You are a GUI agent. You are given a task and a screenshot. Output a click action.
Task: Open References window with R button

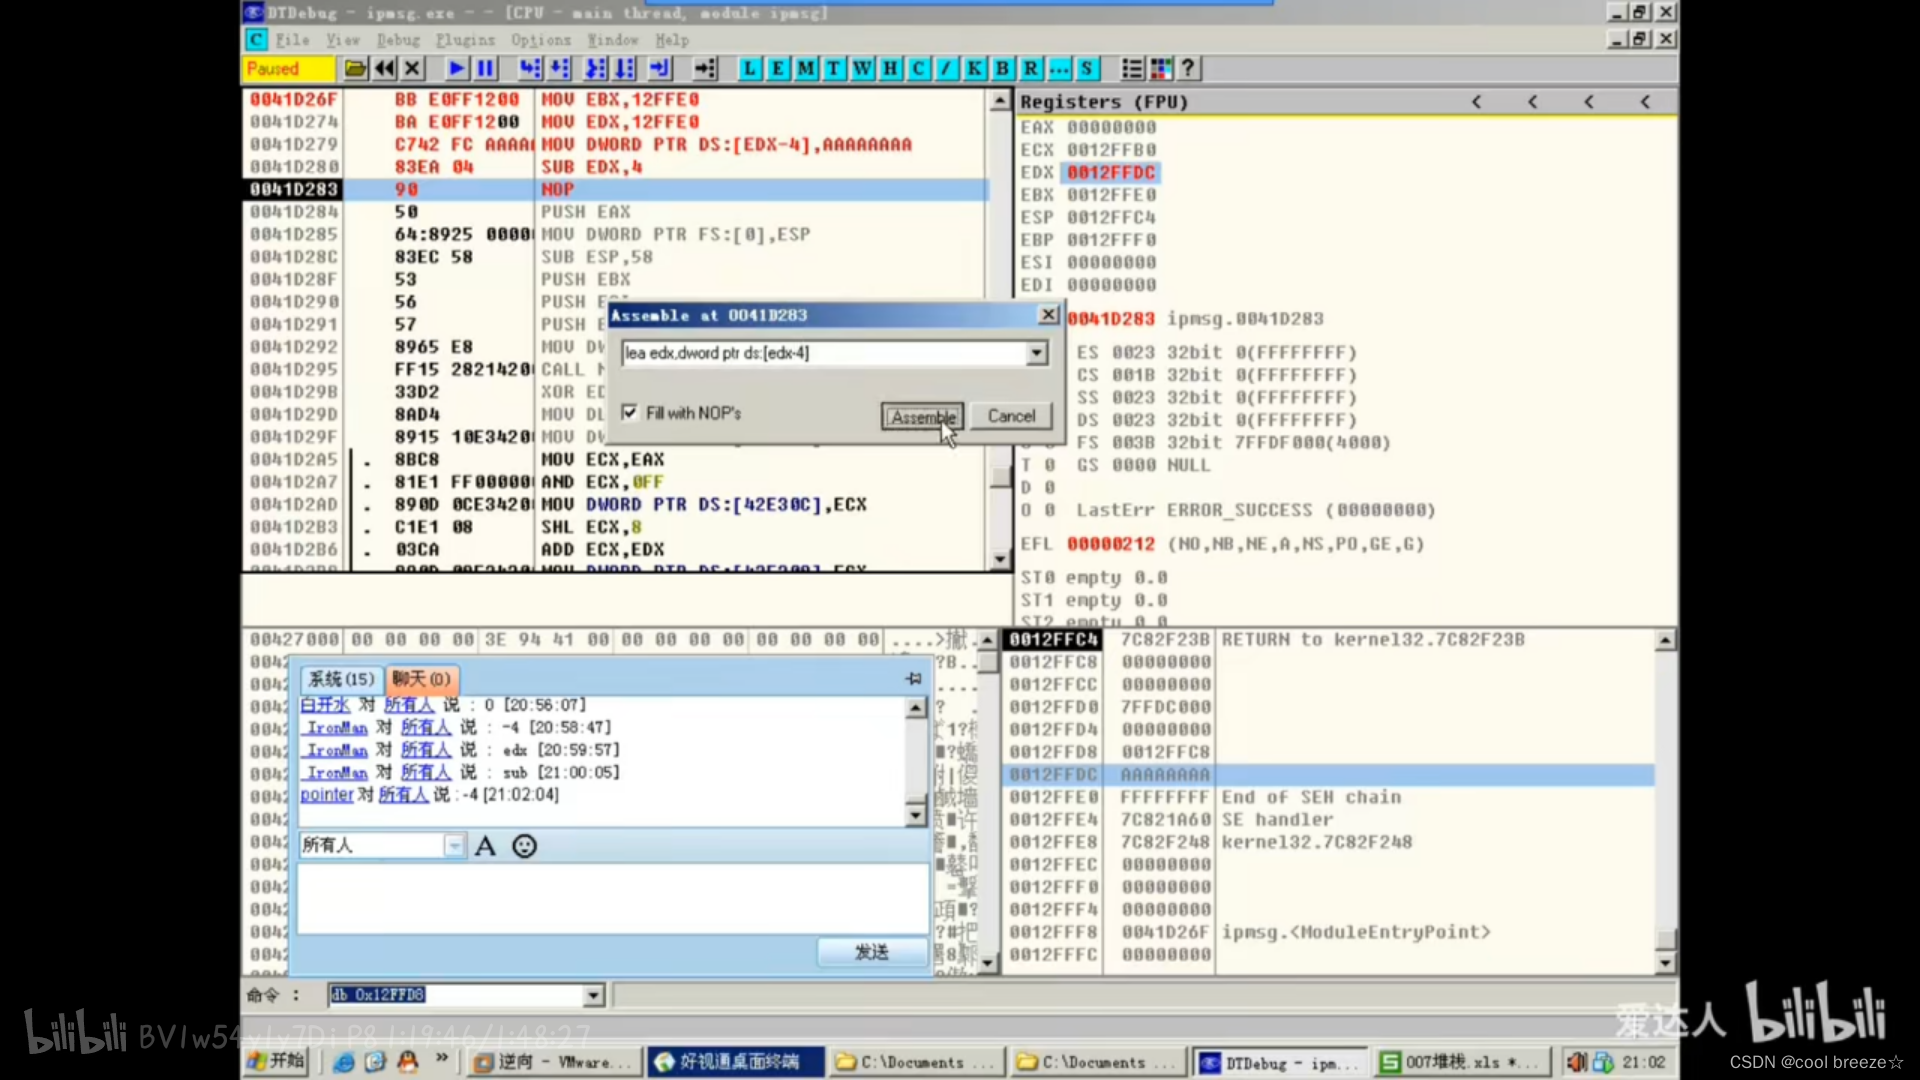click(1030, 68)
